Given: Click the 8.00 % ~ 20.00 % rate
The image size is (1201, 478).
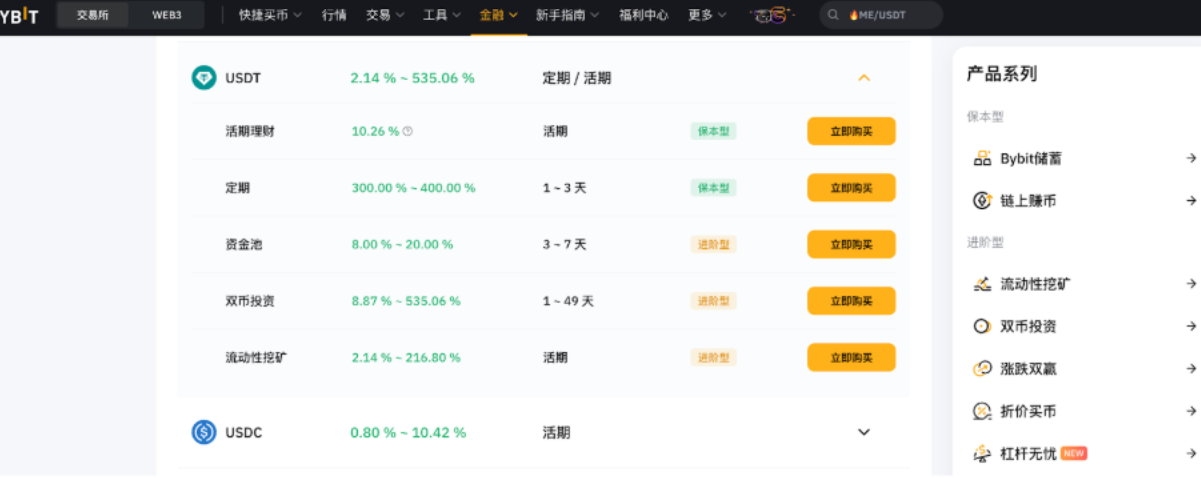Looking at the screenshot, I should pos(402,244).
